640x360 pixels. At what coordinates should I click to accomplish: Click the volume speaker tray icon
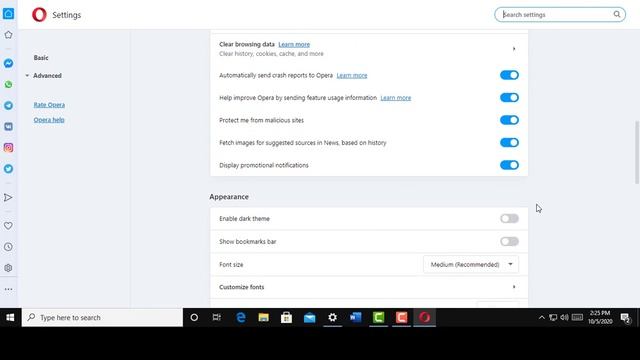(x=564, y=318)
